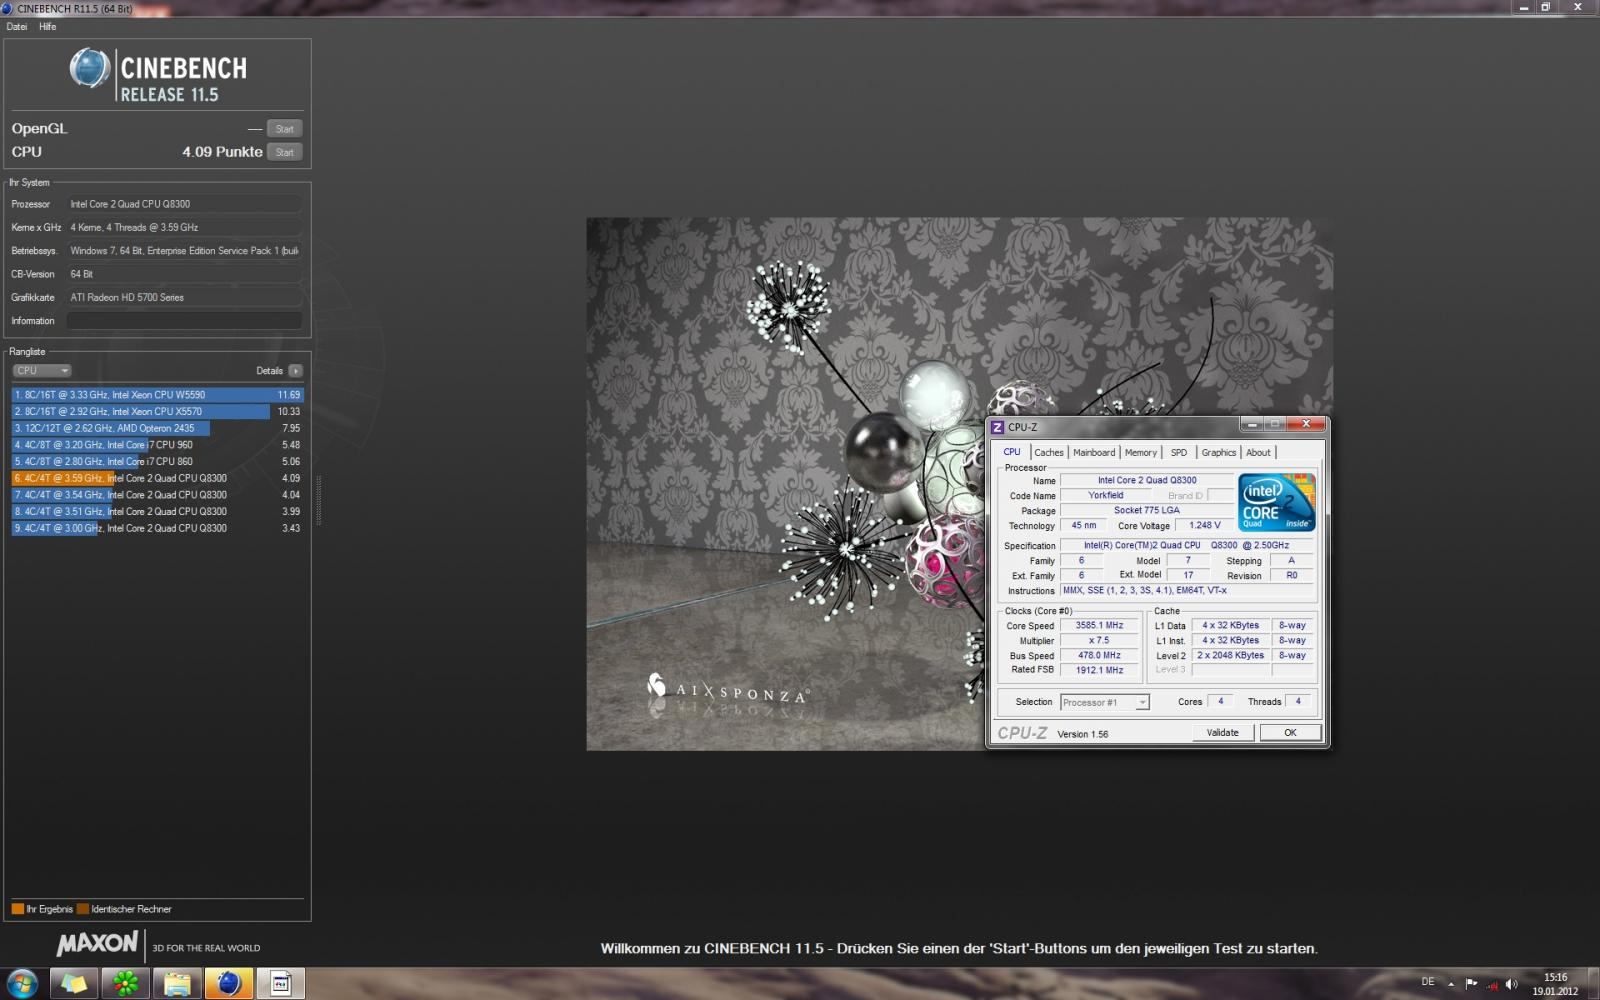Start the OpenGL benchmark test

point(285,129)
